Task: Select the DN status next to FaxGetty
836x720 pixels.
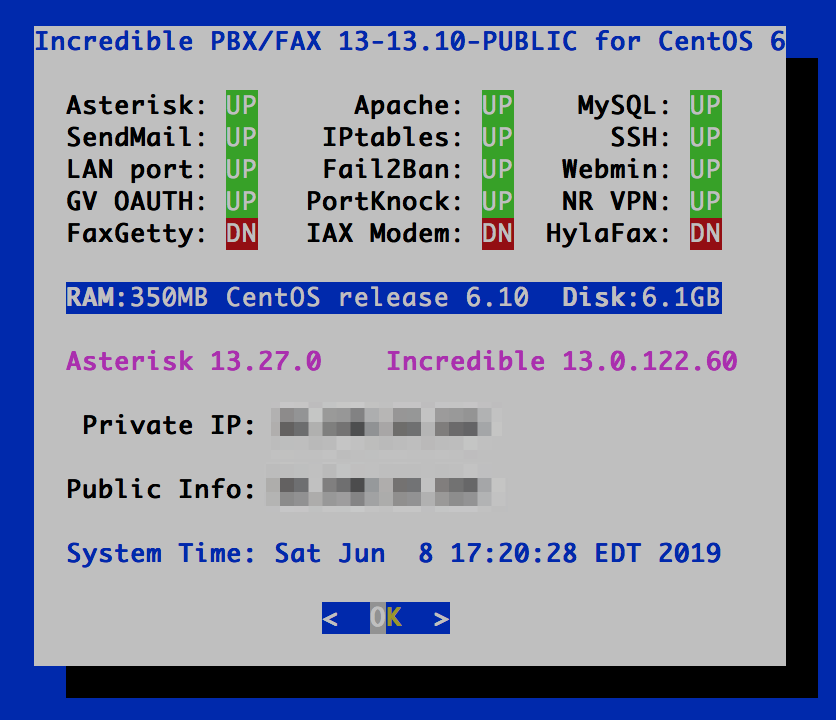Action: (242, 234)
